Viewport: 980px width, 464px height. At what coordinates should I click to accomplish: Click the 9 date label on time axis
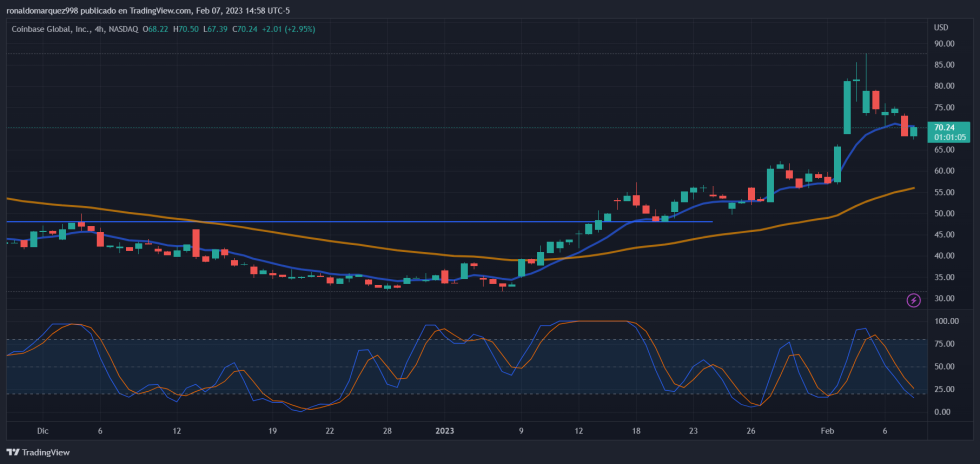click(521, 431)
